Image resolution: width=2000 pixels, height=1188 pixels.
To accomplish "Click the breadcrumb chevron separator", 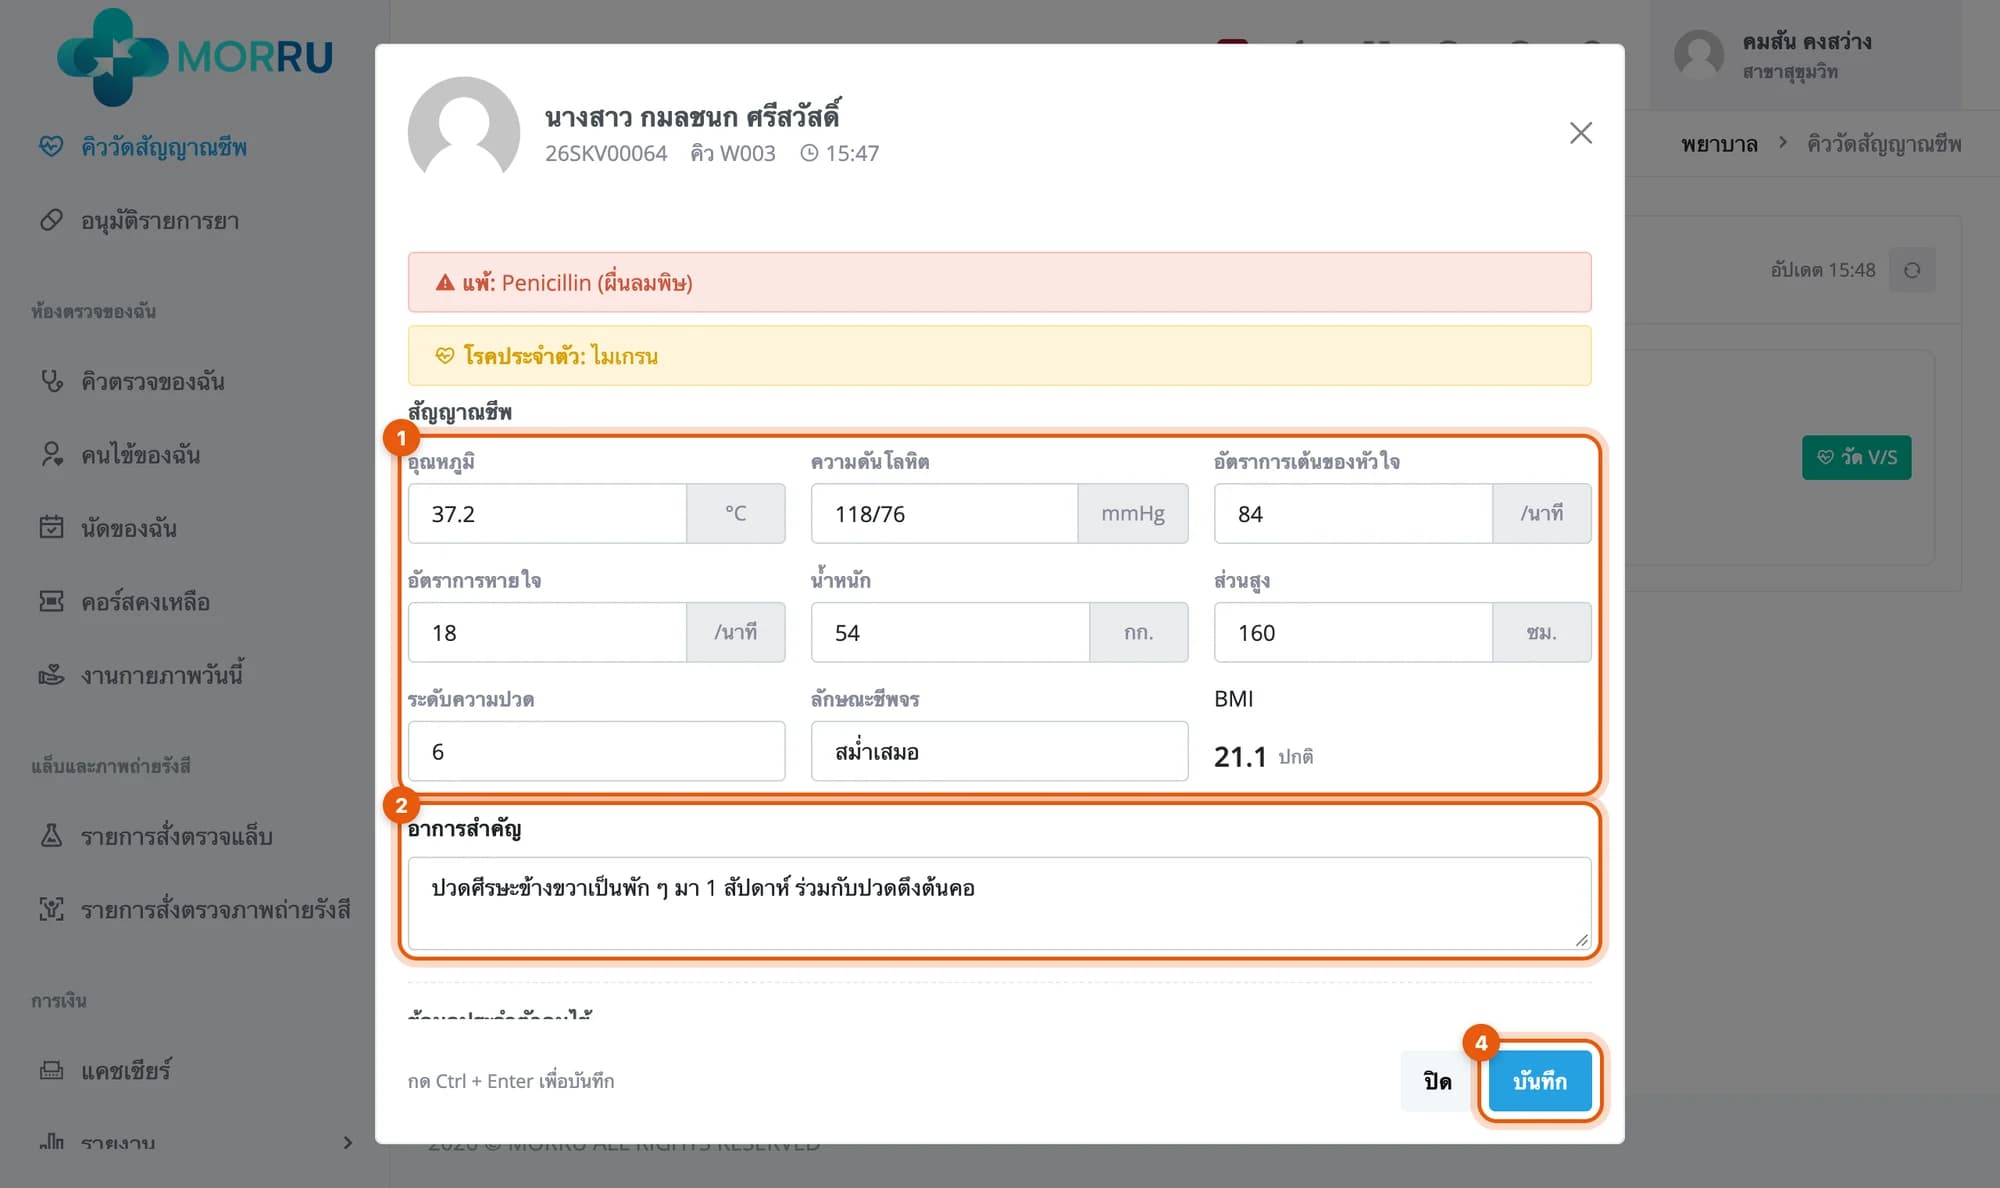I will coord(1783,143).
